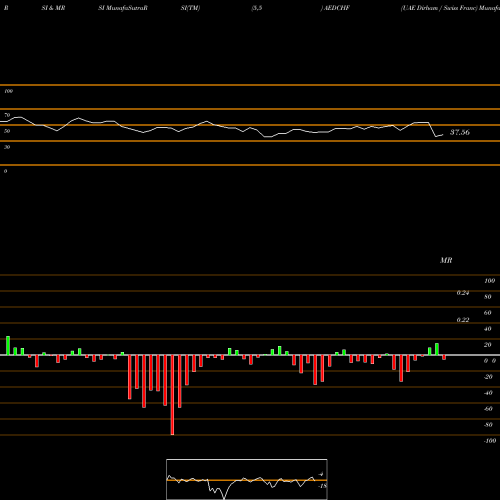The image size is (500, 500).
Task: Click the AEDCHF symbol in header
Action: pos(336,8)
